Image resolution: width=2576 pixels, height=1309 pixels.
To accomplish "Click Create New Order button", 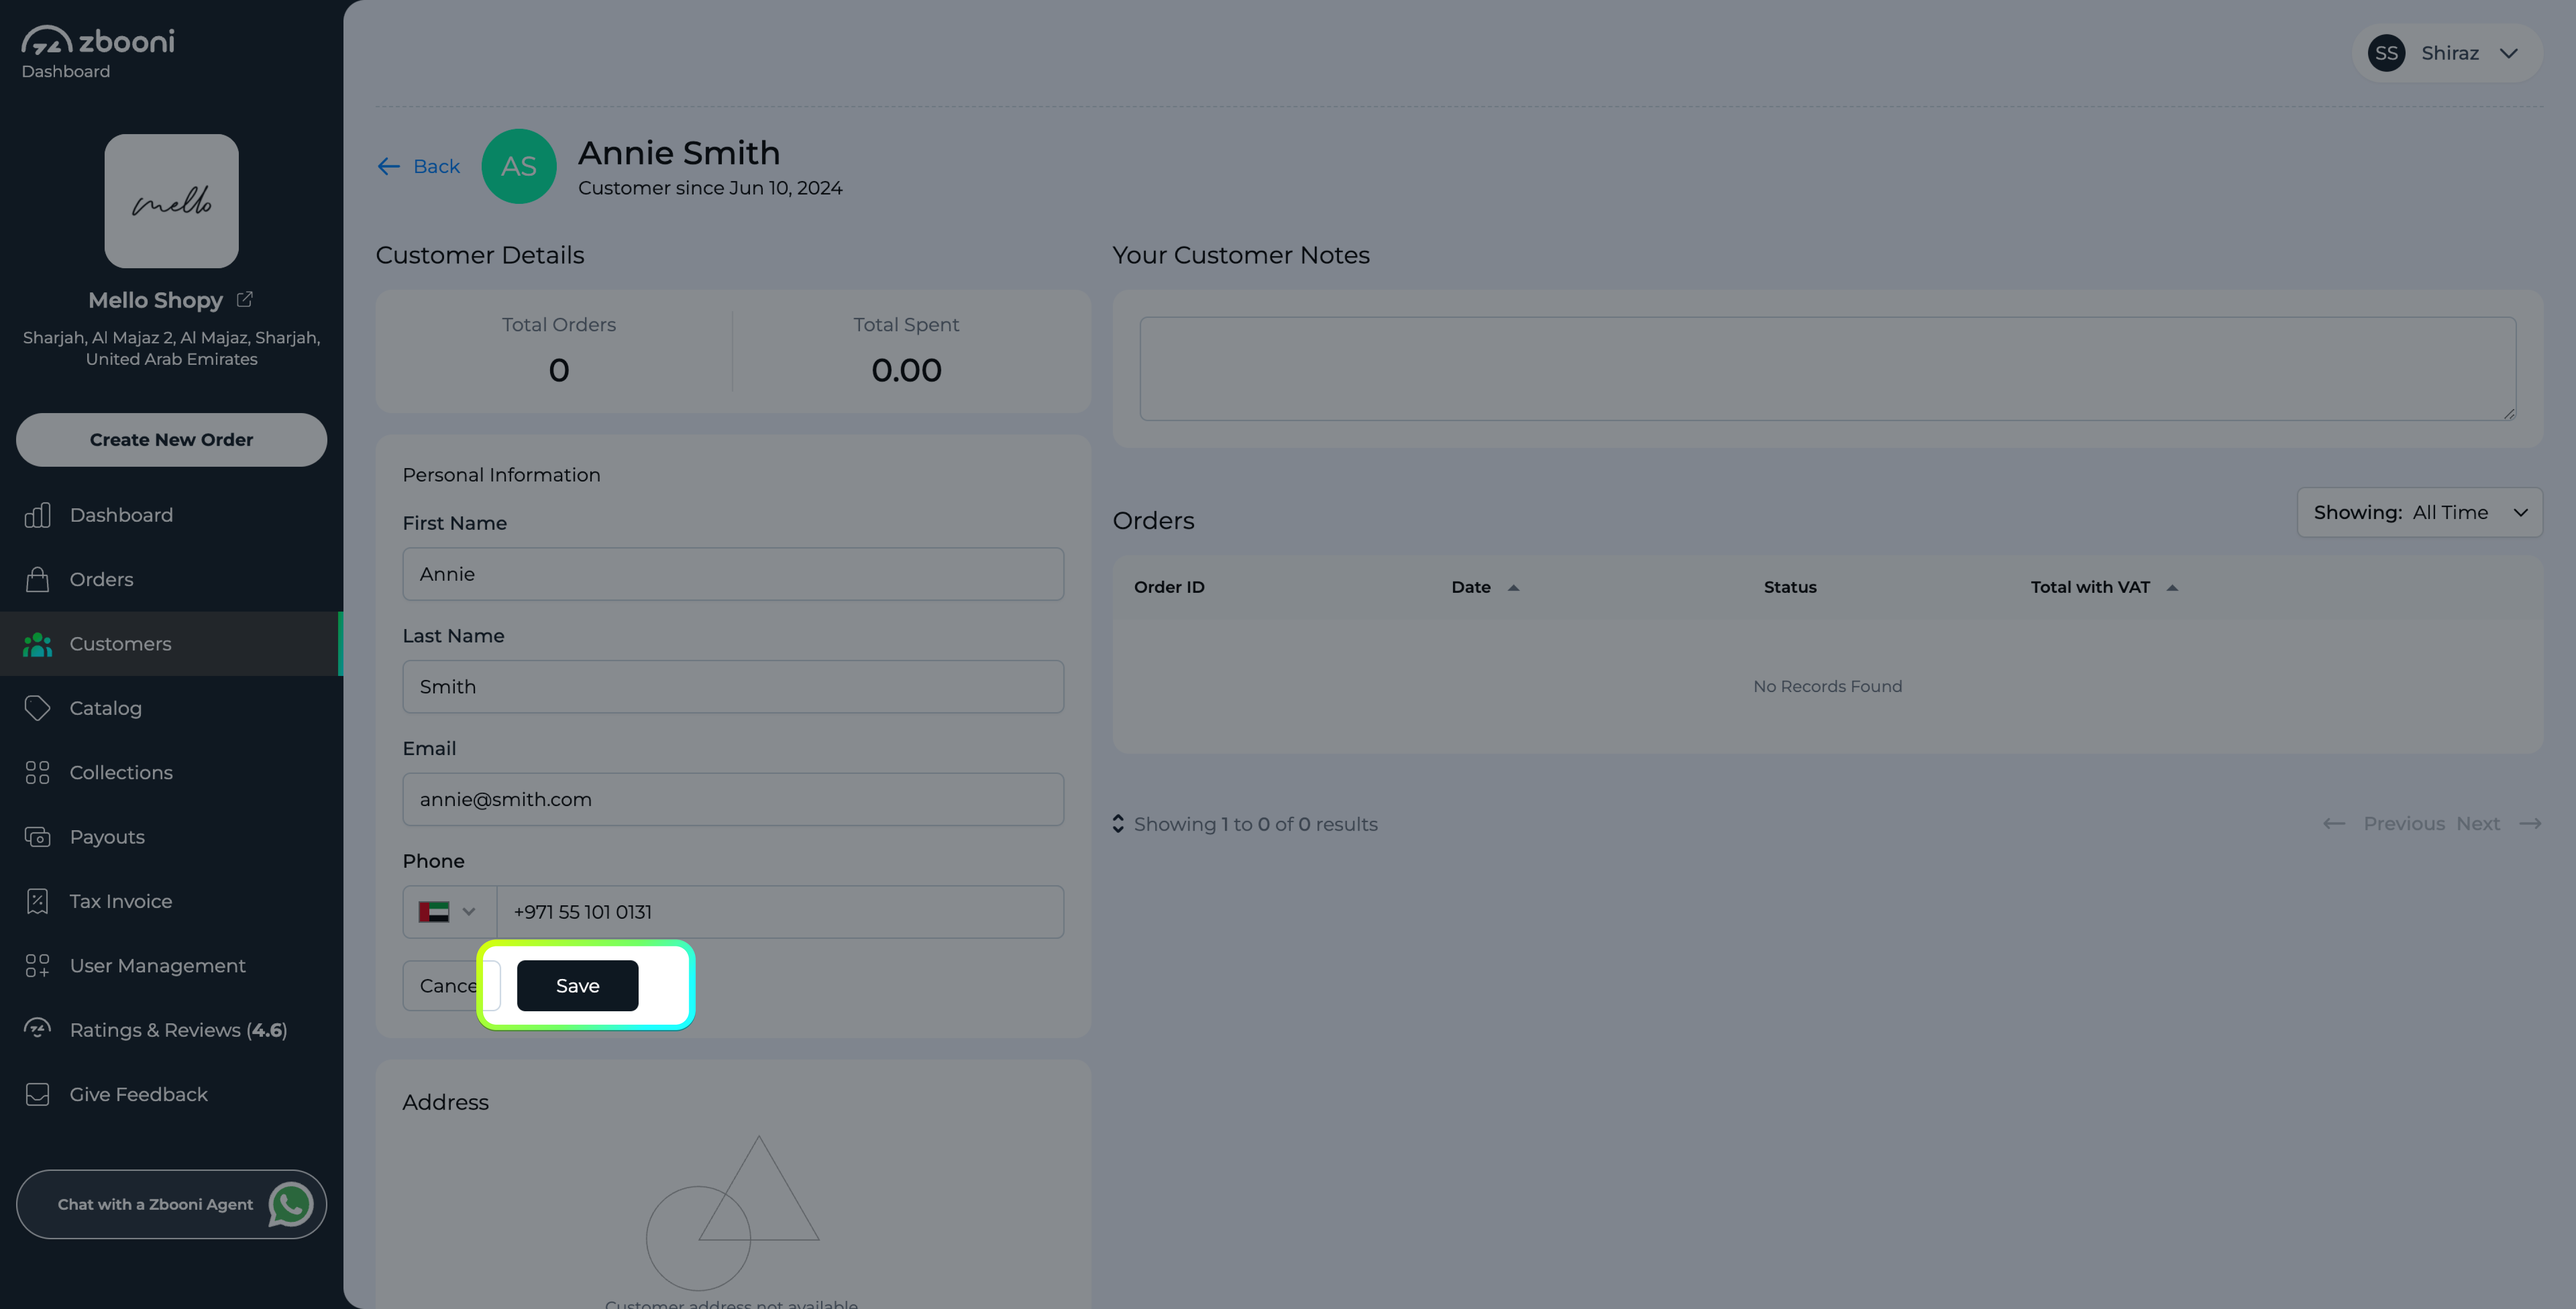I will point(171,440).
